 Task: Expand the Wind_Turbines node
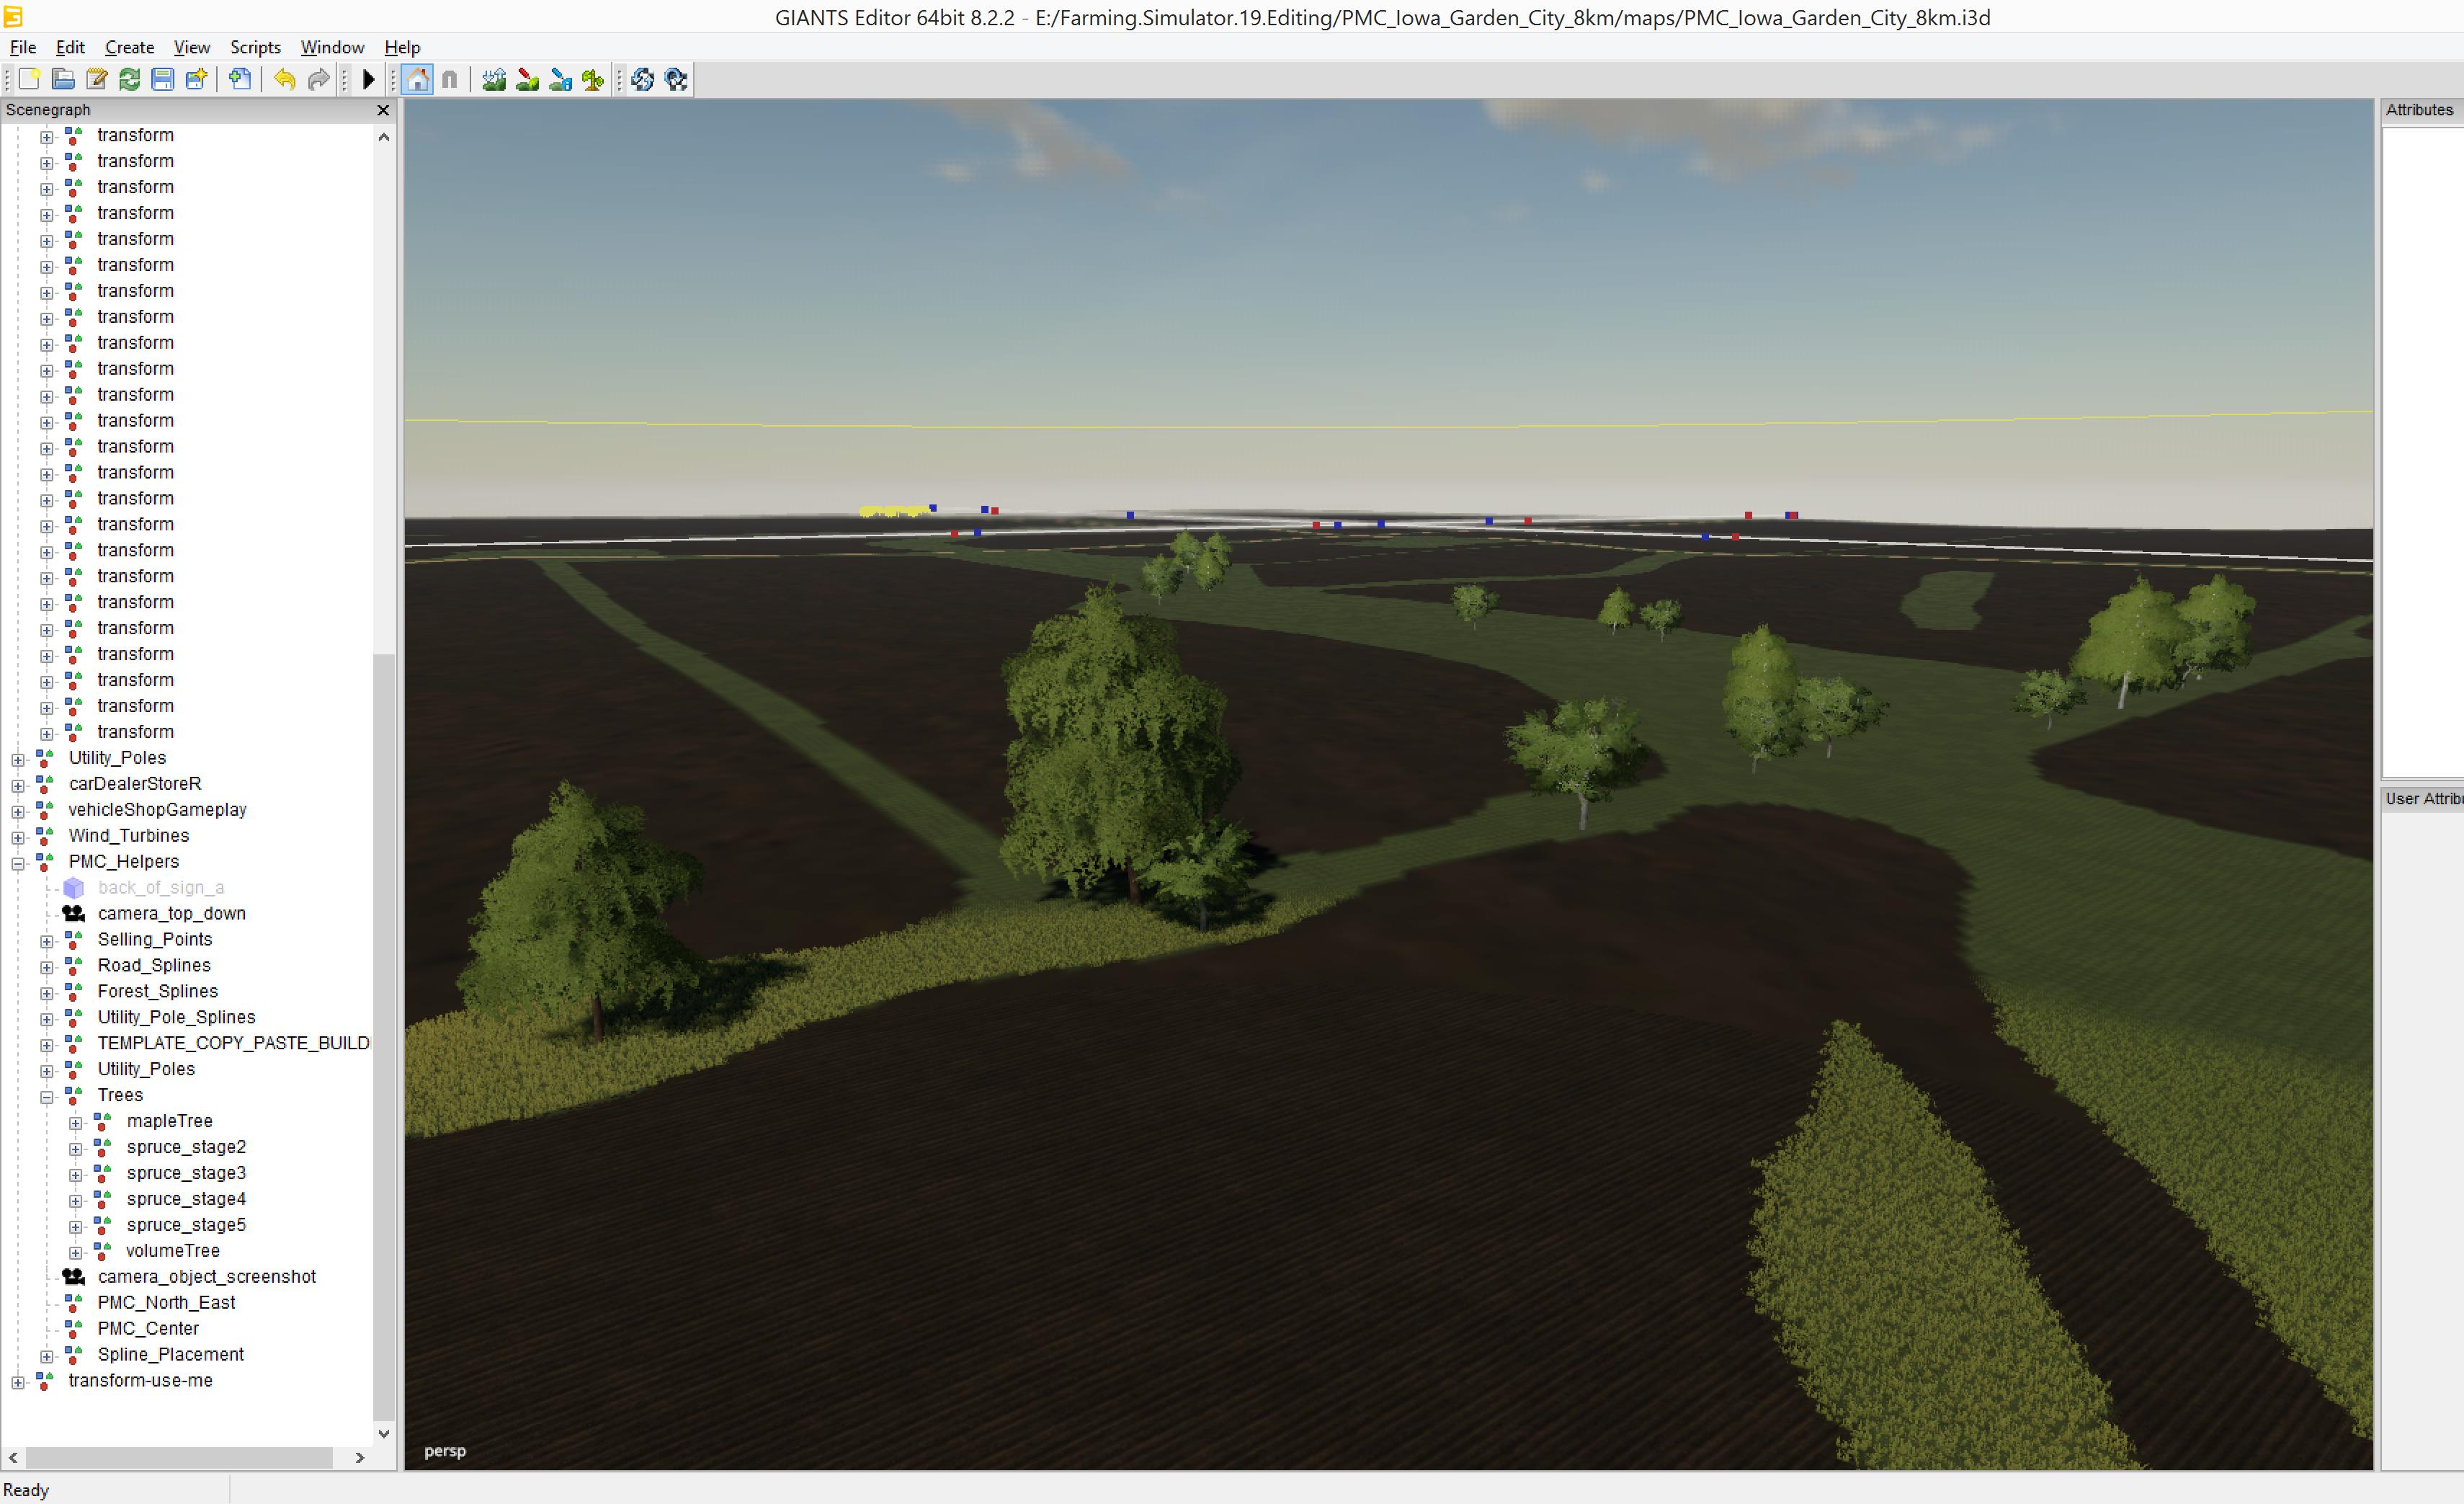pyautogui.click(x=18, y=838)
